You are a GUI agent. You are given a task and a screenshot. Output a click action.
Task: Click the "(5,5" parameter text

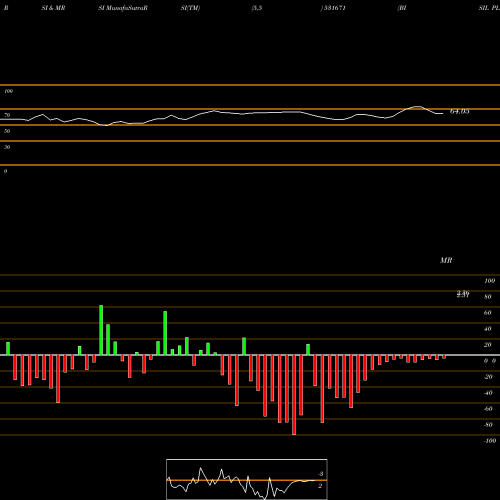257,8
